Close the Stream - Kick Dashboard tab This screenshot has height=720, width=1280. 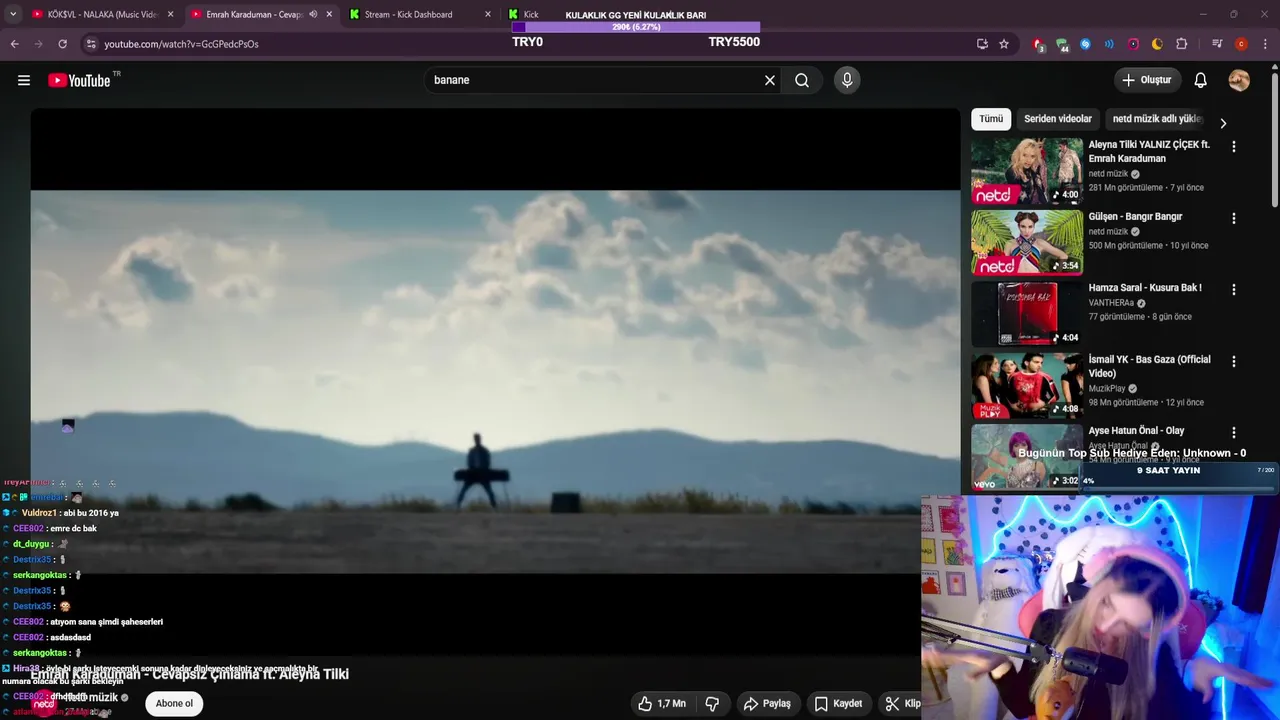pyautogui.click(x=488, y=14)
